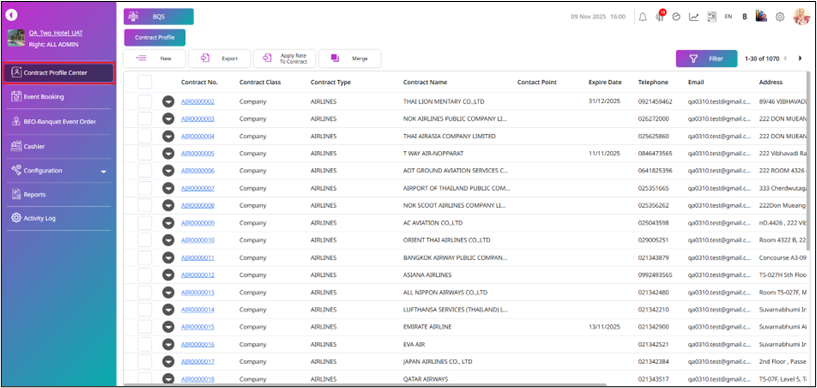Click the horizontal scrollbar under the table
Viewport: 817px width, 388px height.
point(365,385)
